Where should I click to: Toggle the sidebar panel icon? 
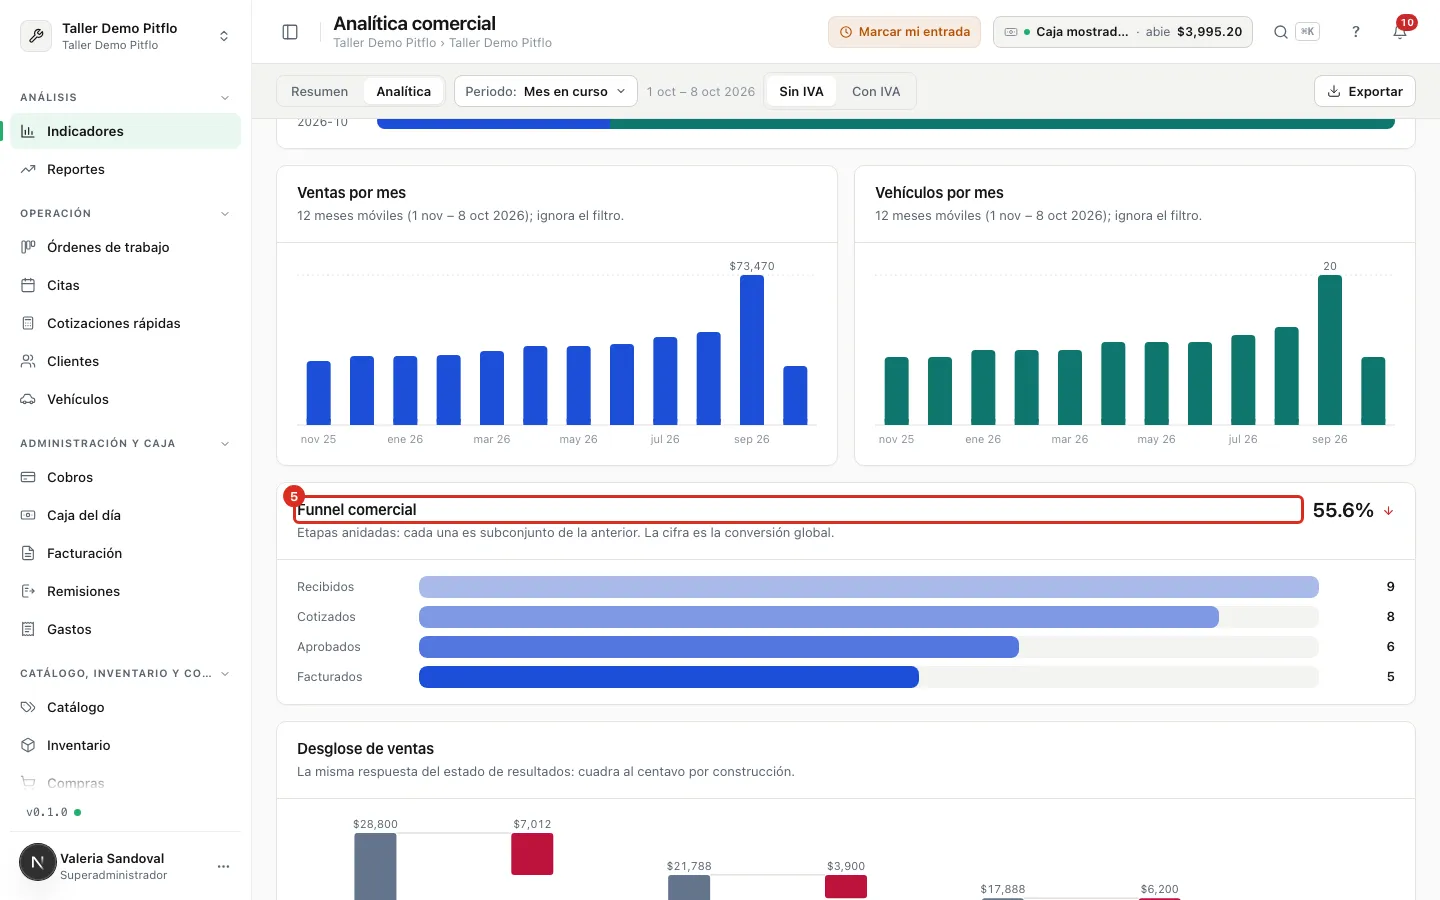coord(290,32)
